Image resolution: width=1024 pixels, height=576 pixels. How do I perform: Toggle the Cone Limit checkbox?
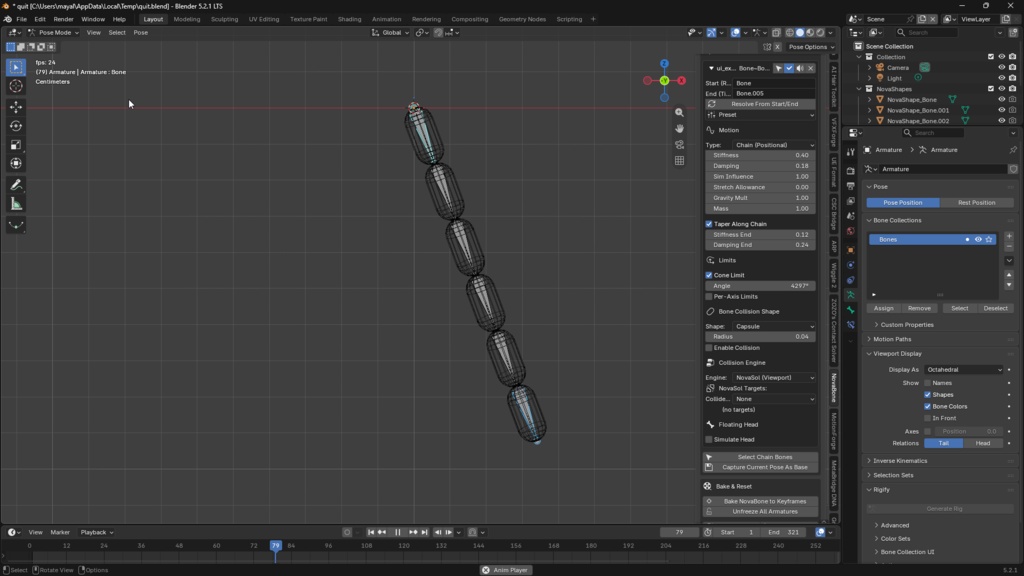pyautogui.click(x=709, y=275)
